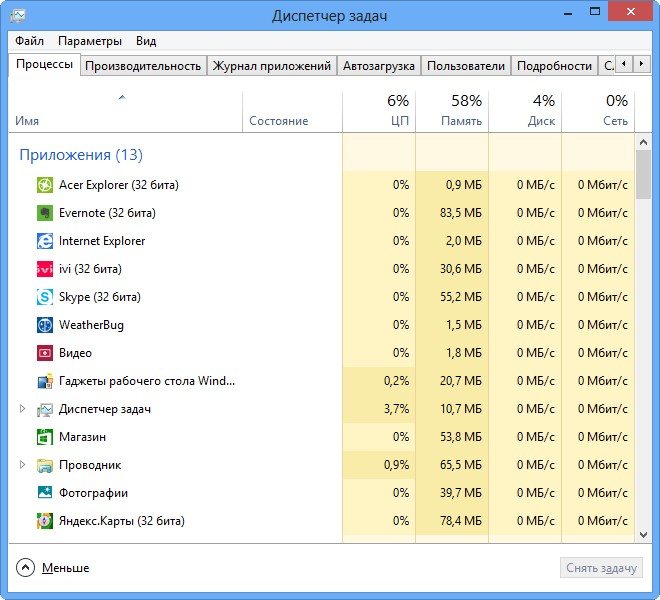Click the Яндекс.Карты icon
The image size is (660, 600).
click(x=45, y=521)
